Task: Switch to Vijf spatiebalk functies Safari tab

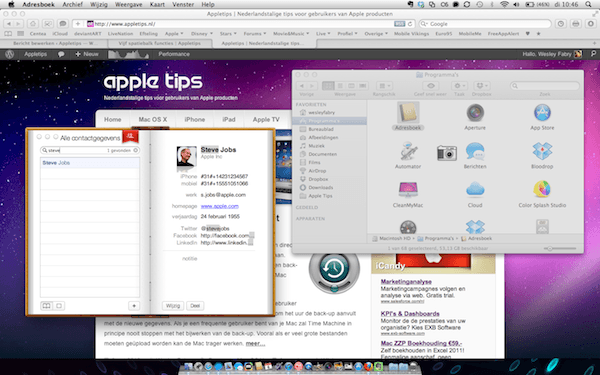Action: pyautogui.click(x=160, y=43)
